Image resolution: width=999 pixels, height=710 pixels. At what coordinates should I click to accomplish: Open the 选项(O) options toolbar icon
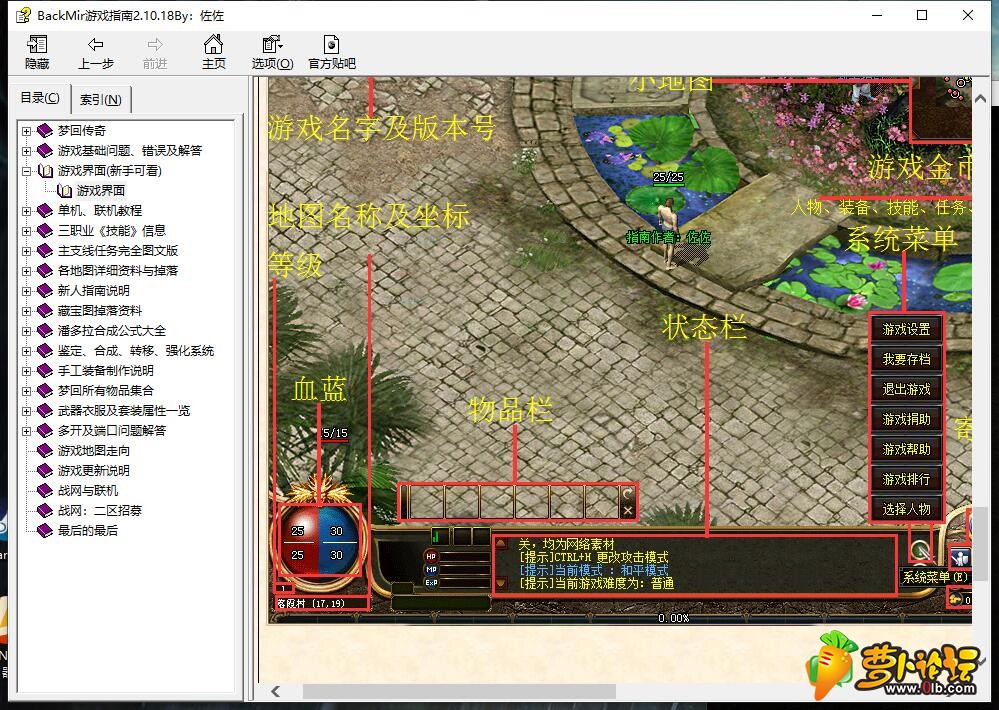click(272, 44)
